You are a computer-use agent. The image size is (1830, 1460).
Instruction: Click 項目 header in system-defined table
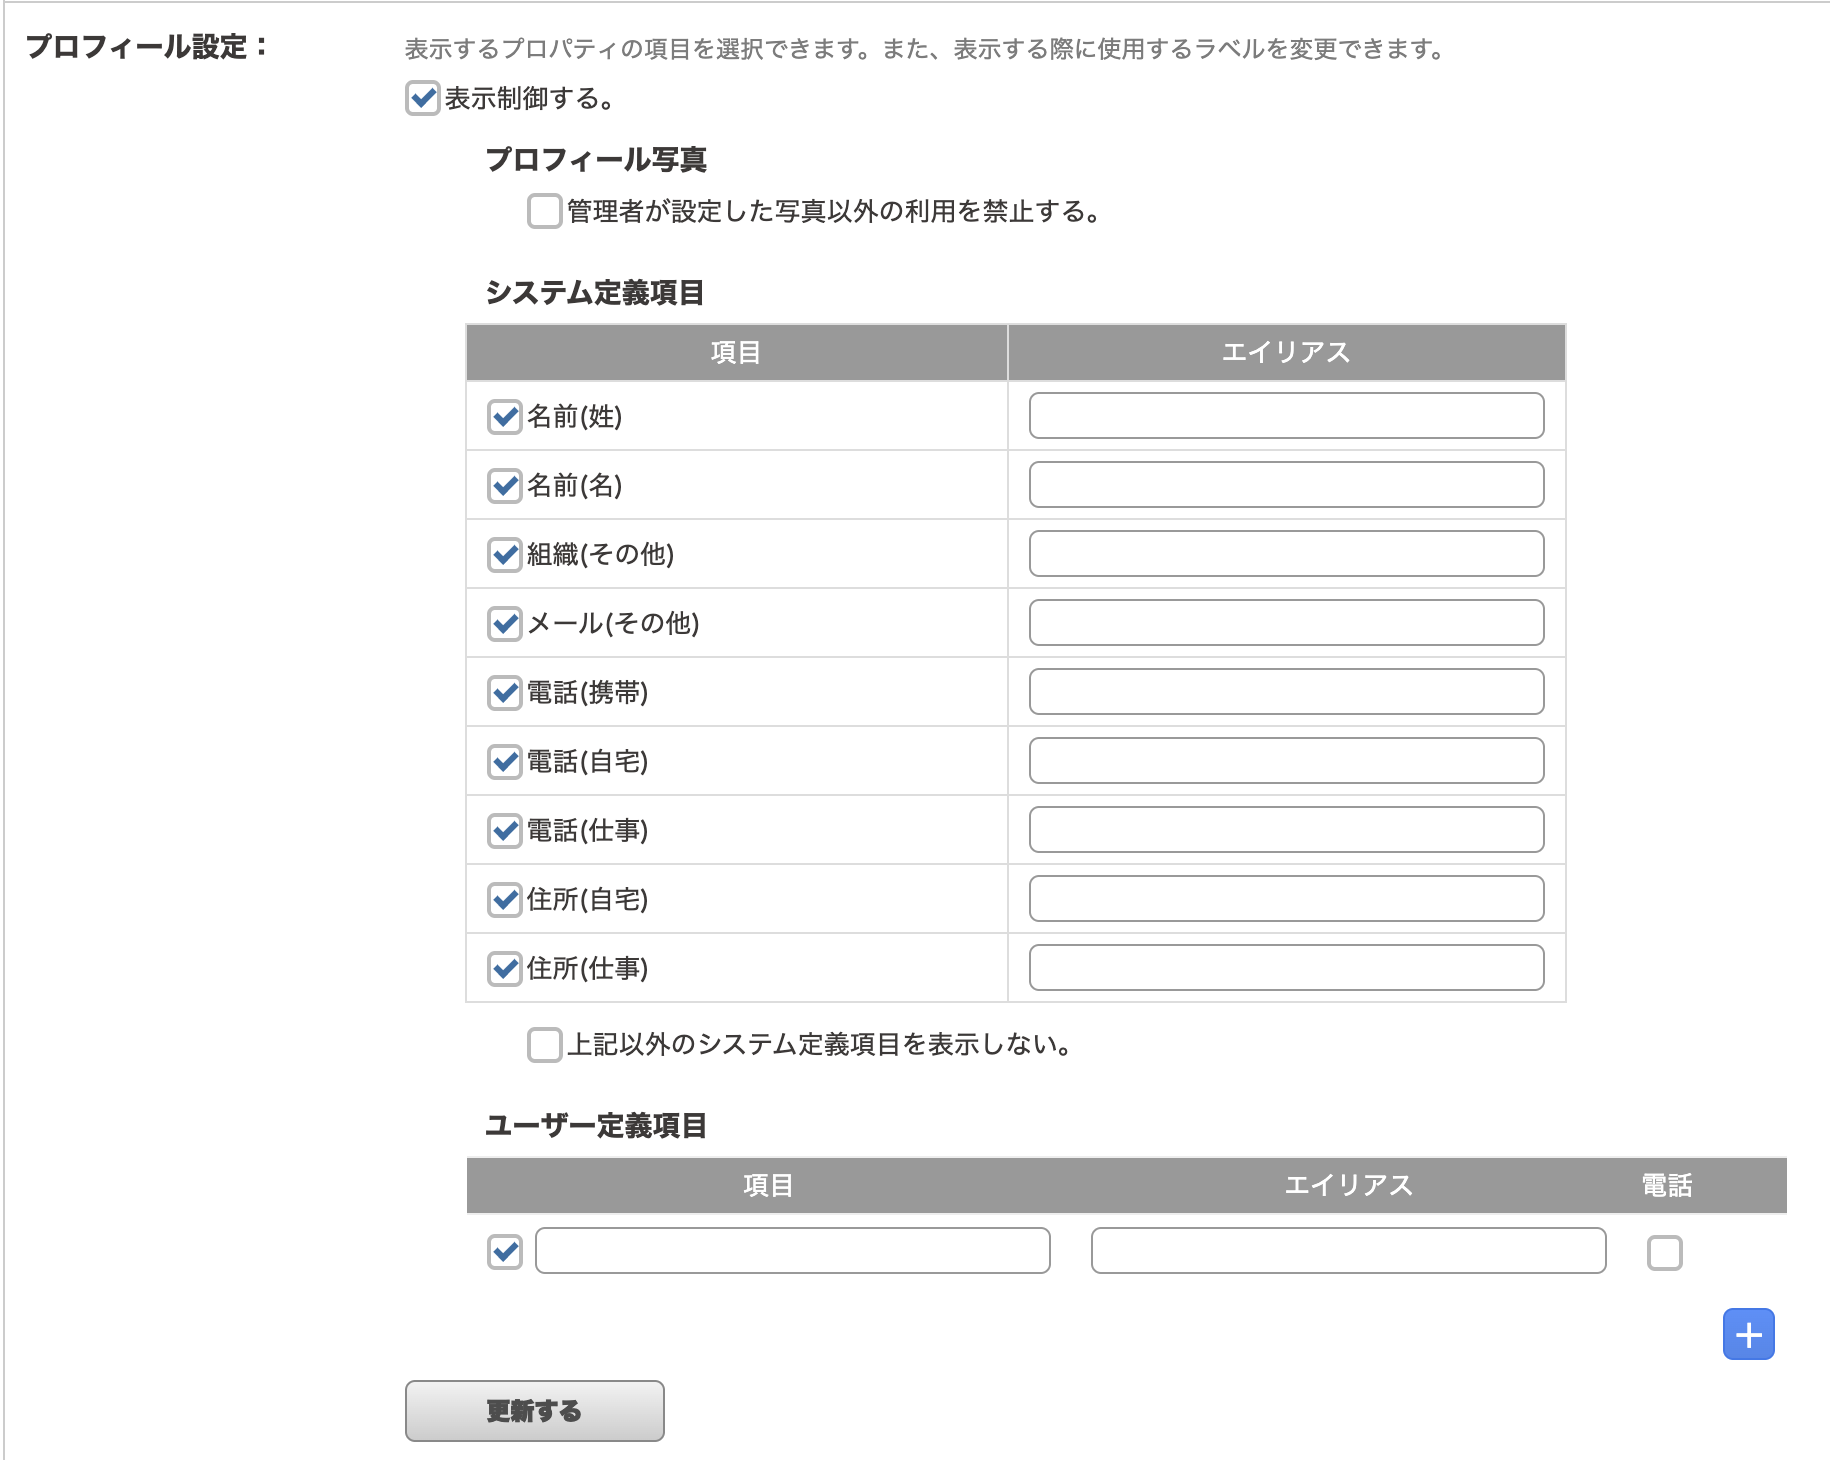coord(736,353)
